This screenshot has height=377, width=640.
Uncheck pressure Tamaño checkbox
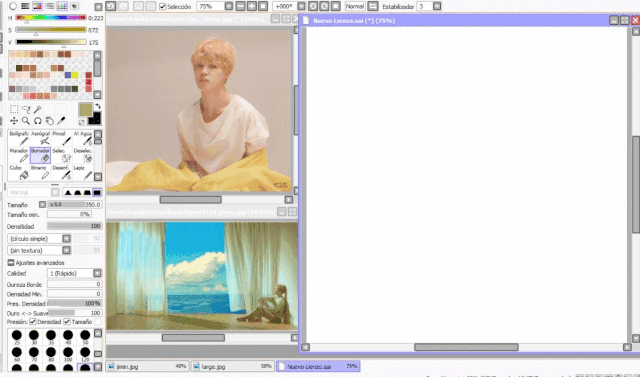pos(67,322)
